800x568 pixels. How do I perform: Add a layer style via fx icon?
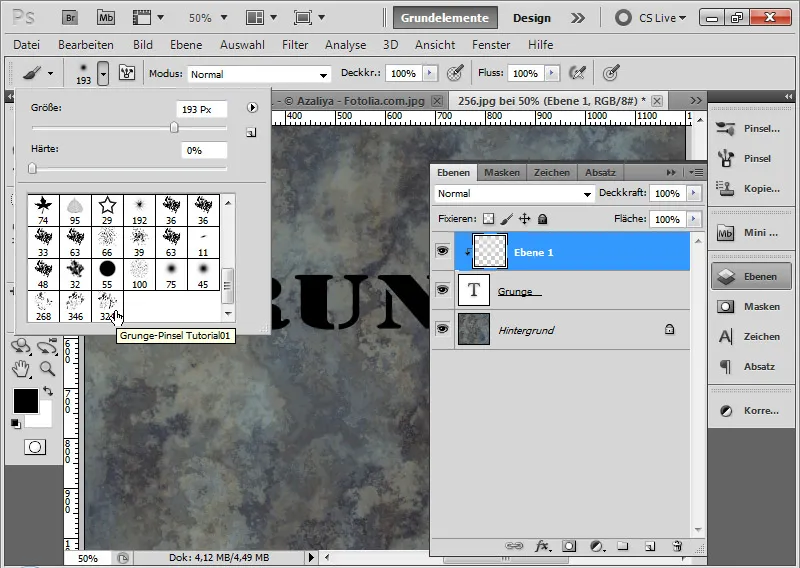click(x=542, y=546)
